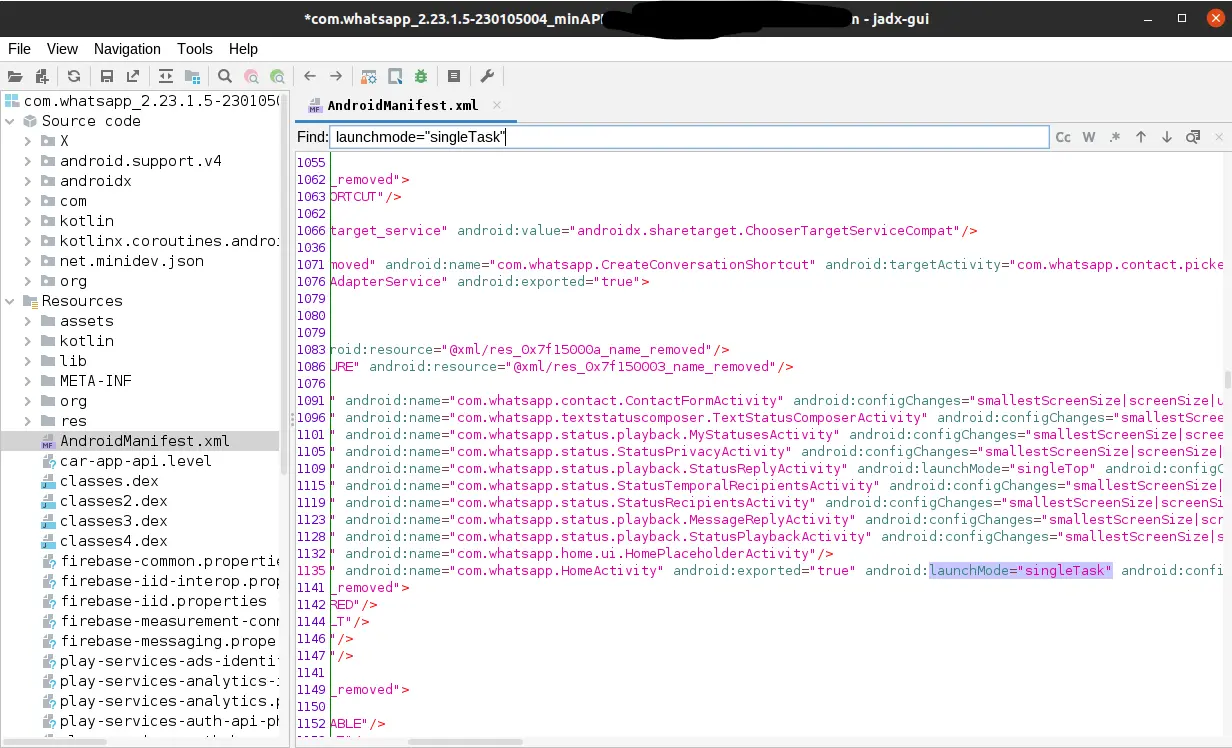
Task: Expand the X package folder
Action: 28,141
